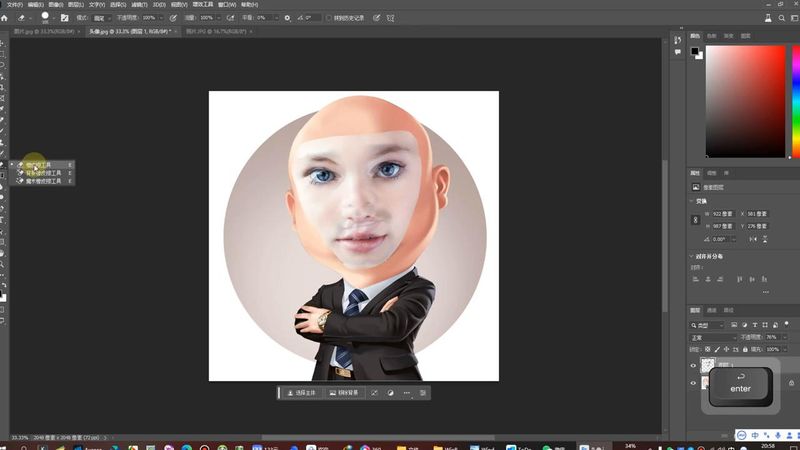Open the flow value slider arrow
The height and width of the screenshot is (450, 800).
click(x=218, y=18)
